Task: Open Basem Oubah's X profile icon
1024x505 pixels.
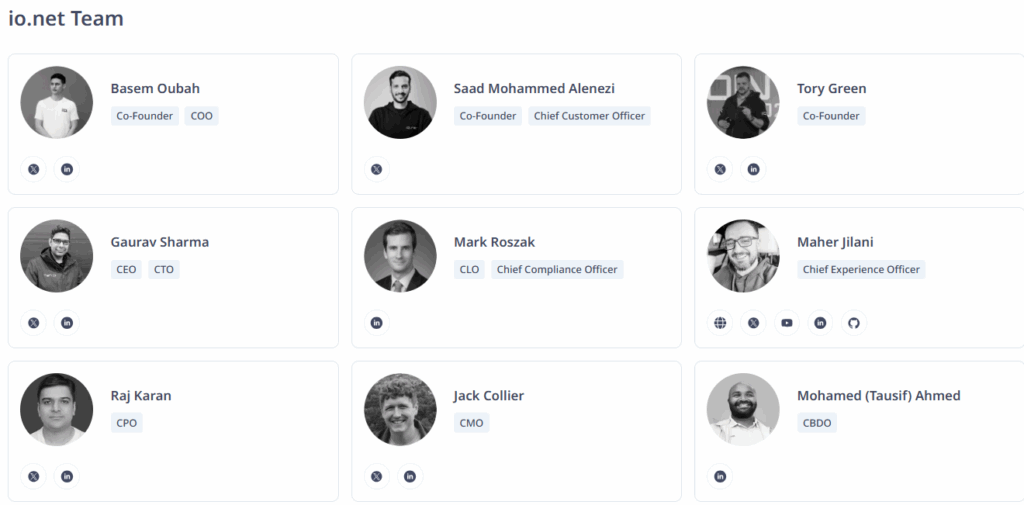Action: (x=34, y=169)
